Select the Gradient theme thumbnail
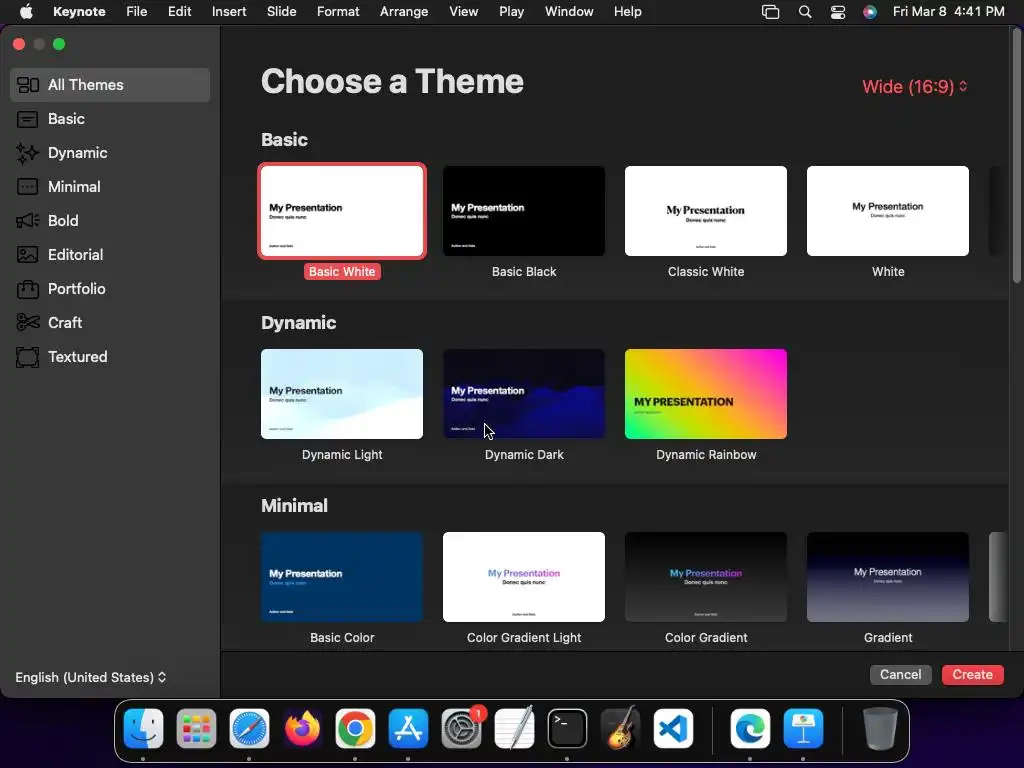 [x=888, y=577]
